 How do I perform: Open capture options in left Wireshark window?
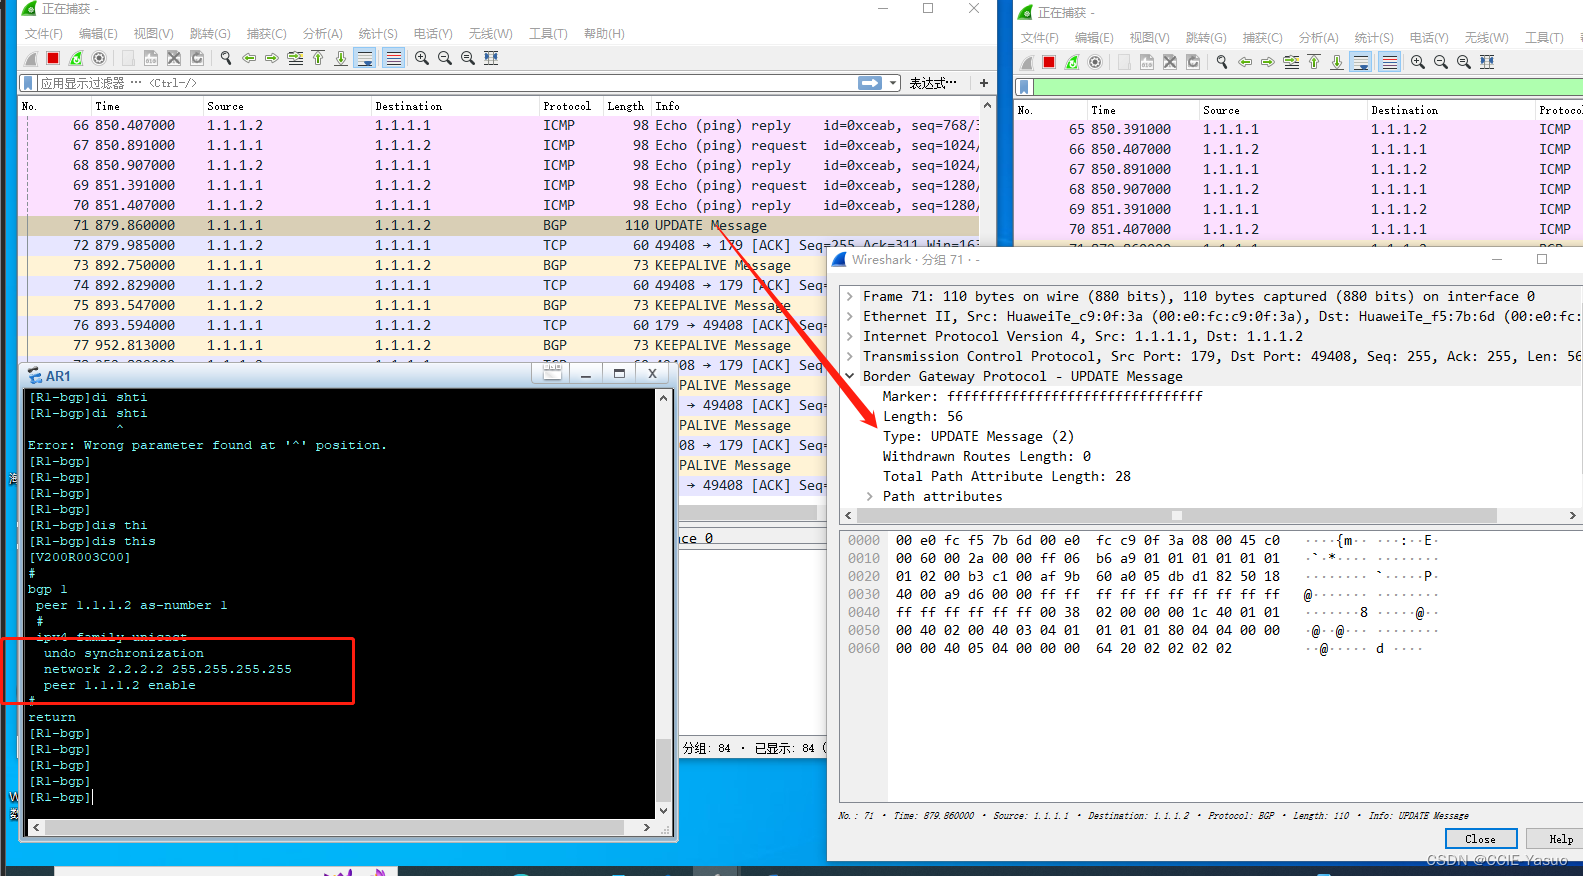pos(99,58)
